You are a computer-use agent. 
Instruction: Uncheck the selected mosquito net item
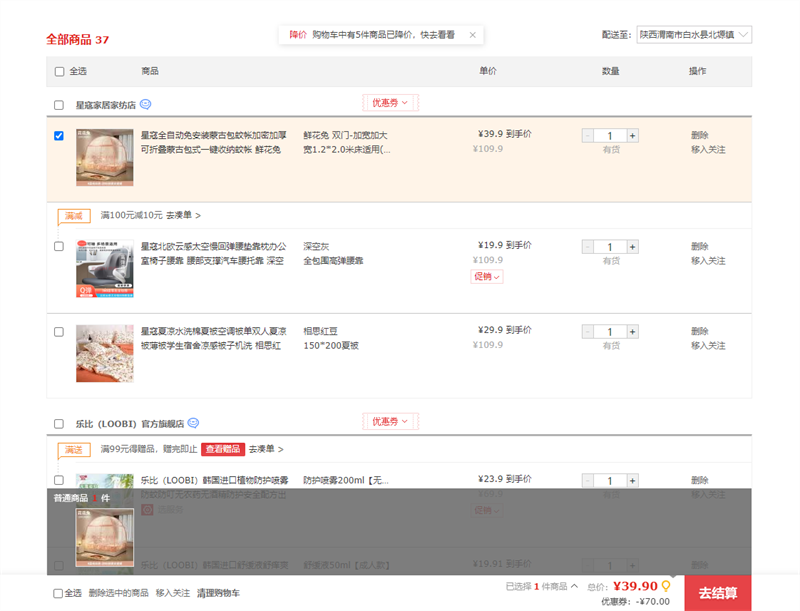(59, 136)
